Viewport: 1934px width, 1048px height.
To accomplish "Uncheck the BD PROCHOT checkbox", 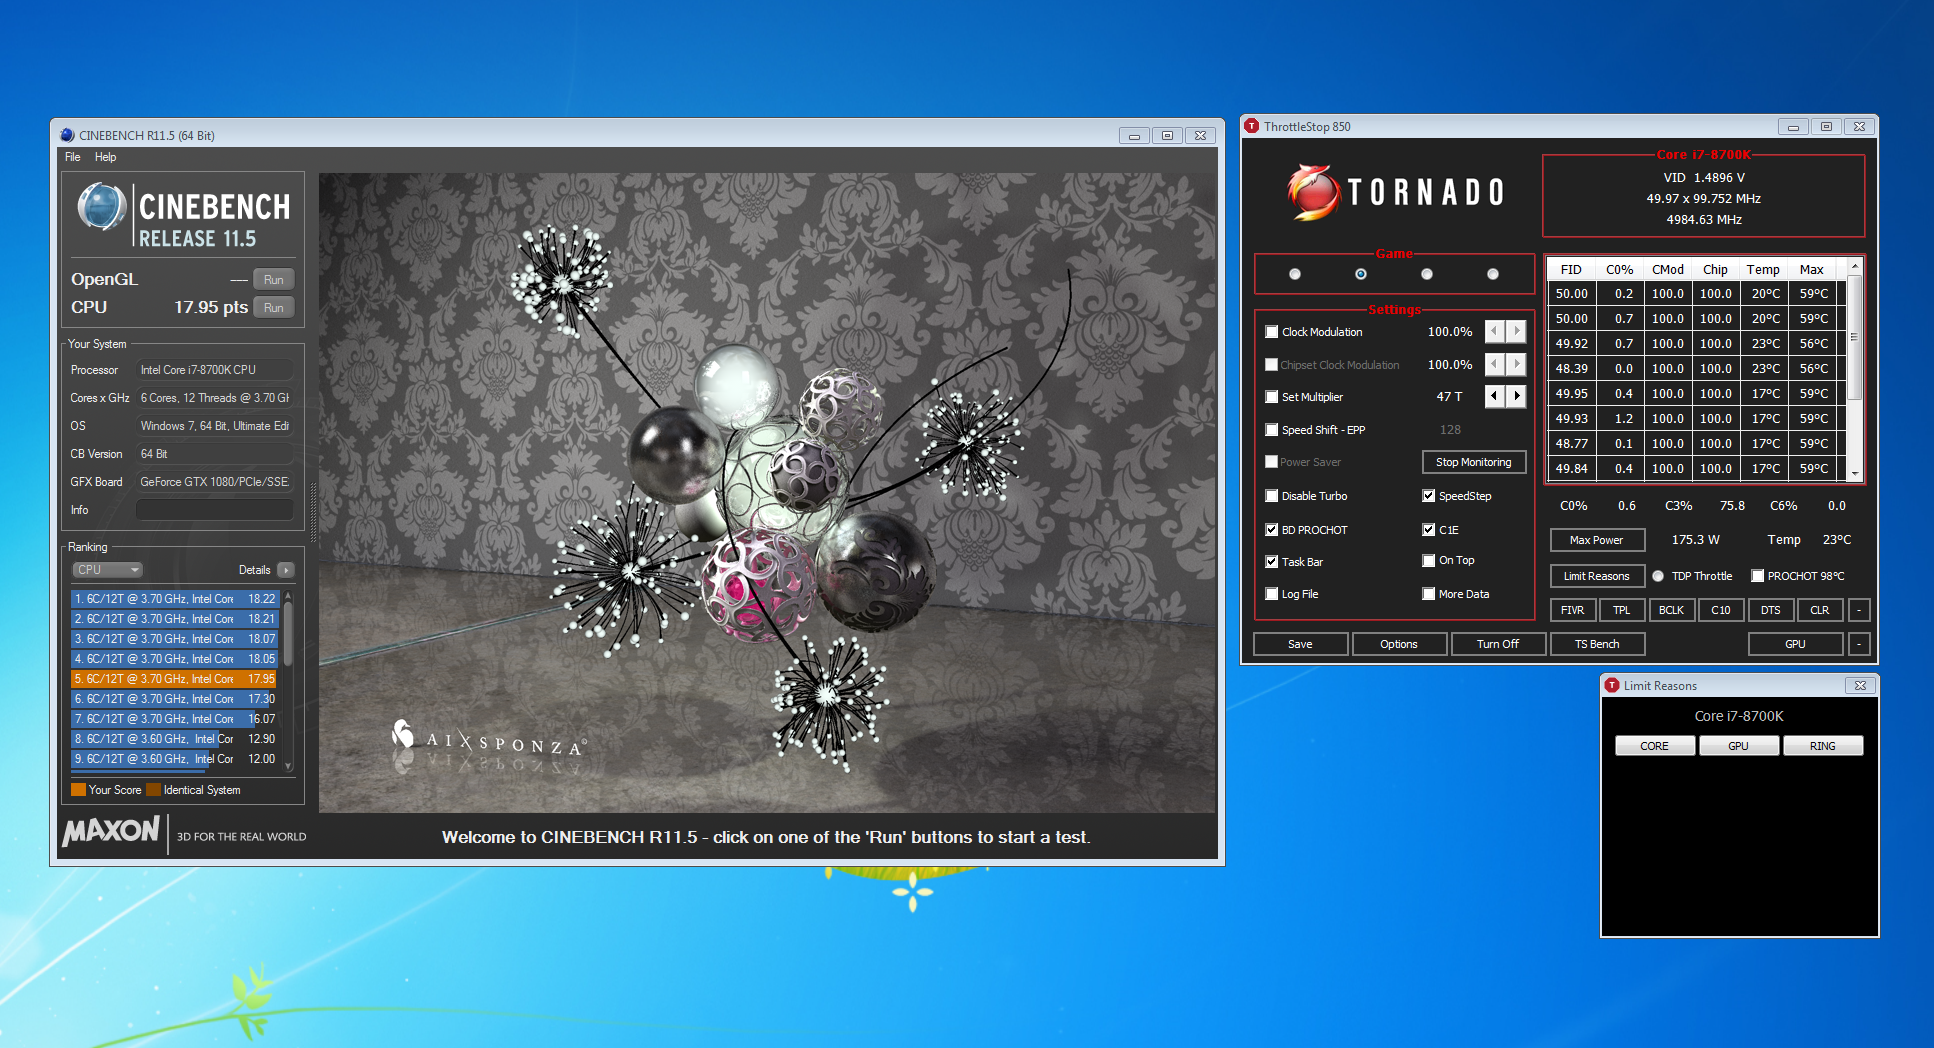I will pyautogui.click(x=1272, y=530).
